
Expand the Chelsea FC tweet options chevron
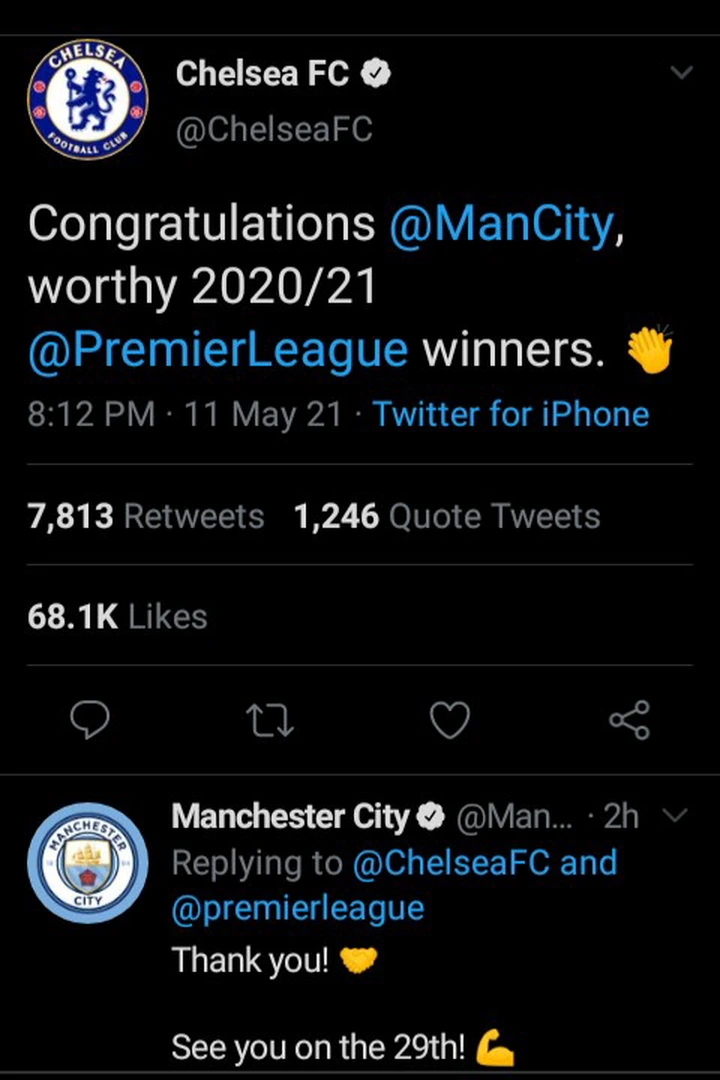(x=681, y=72)
